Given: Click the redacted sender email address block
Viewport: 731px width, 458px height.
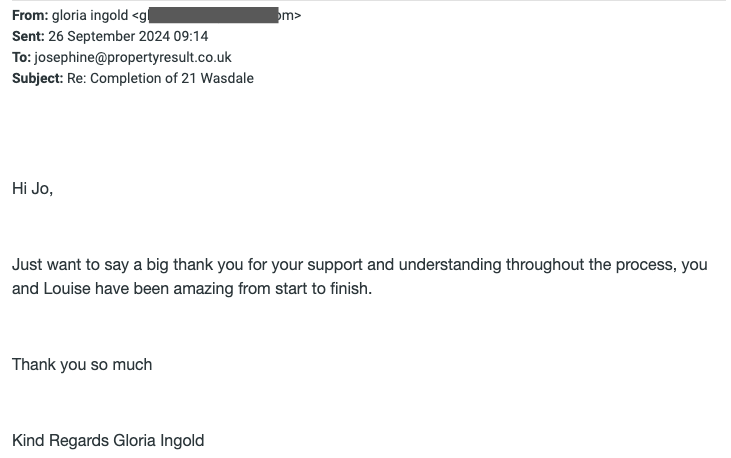Looking at the screenshot, I should pyautogui.click(x=213, y=15).
